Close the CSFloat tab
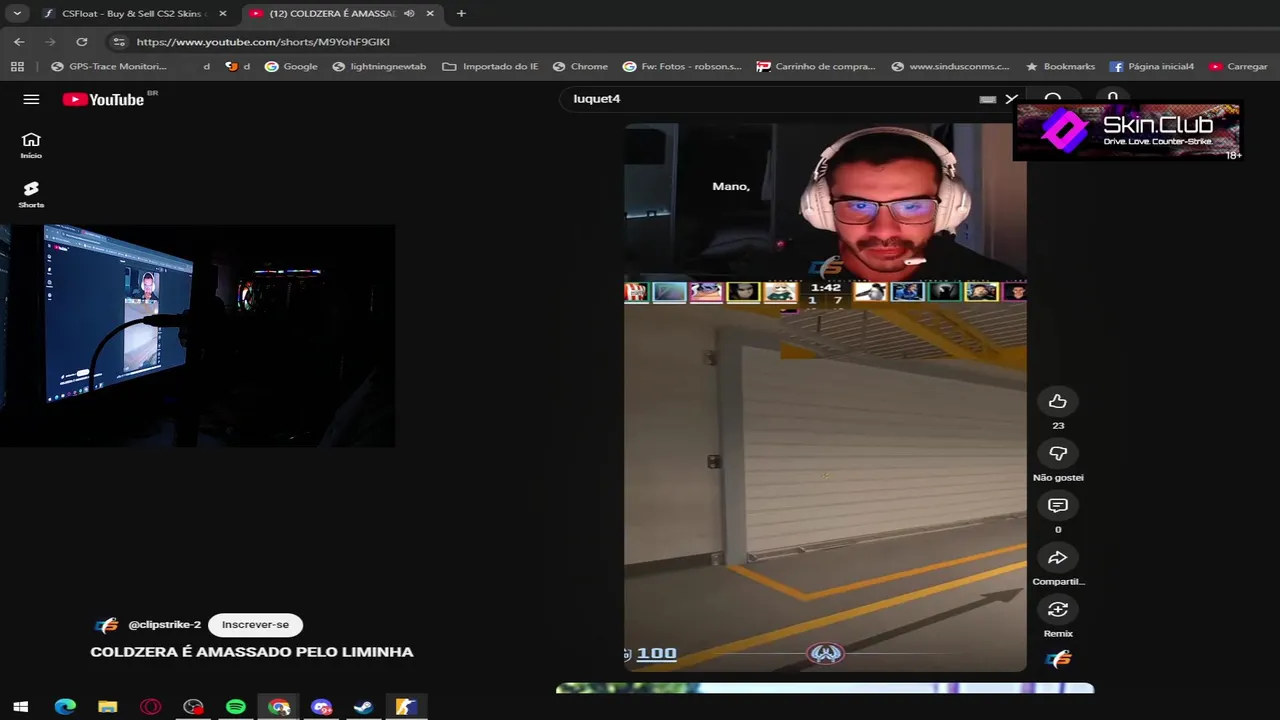The width and height of the screenshot is (1280, 720). tap(222, 14)
